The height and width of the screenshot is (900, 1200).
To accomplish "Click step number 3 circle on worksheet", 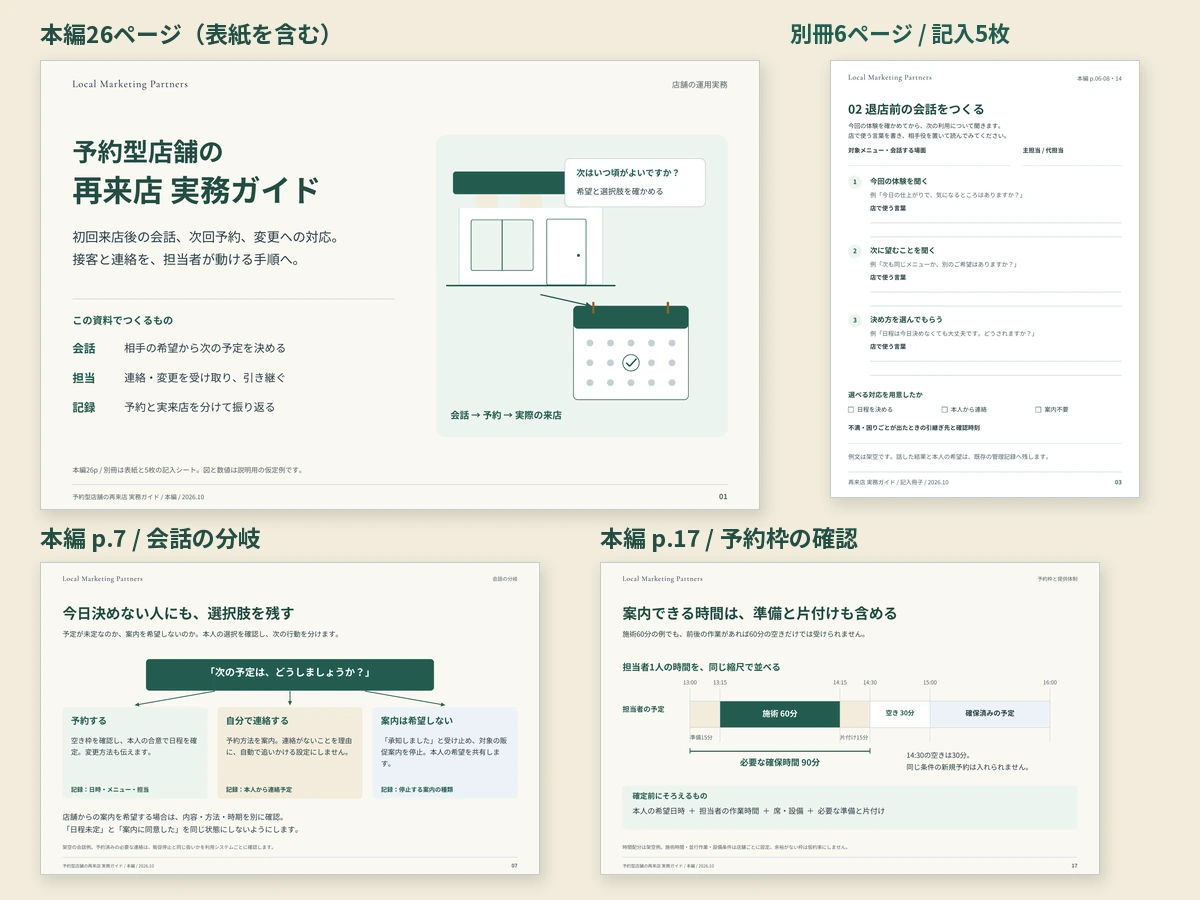I will [x=854, y=320].
